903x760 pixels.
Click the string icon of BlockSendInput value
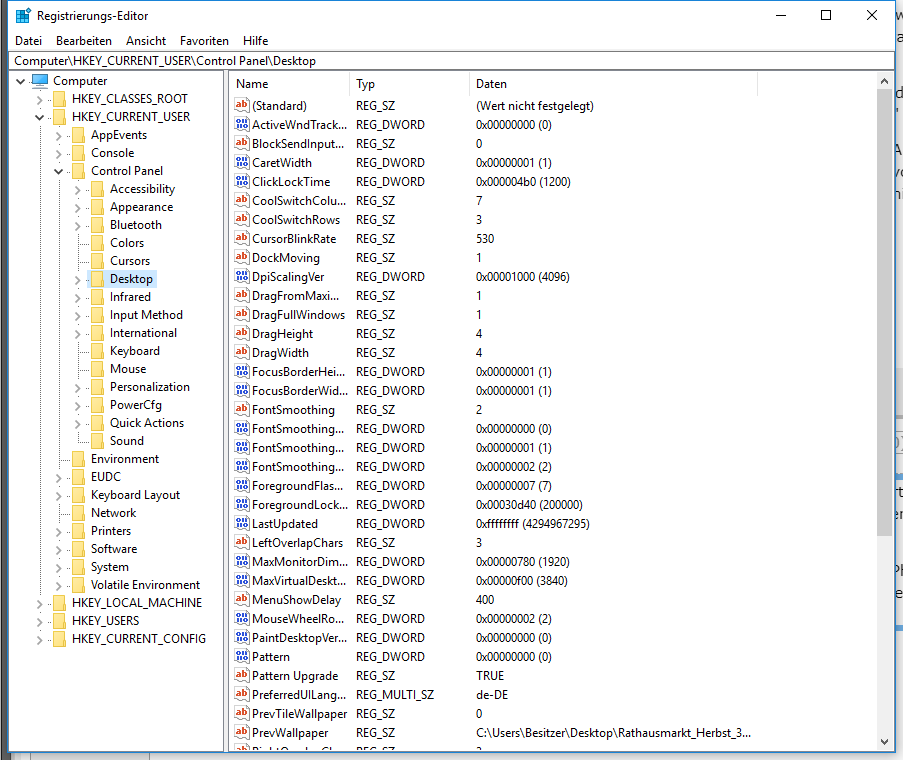tap(242, 143)
